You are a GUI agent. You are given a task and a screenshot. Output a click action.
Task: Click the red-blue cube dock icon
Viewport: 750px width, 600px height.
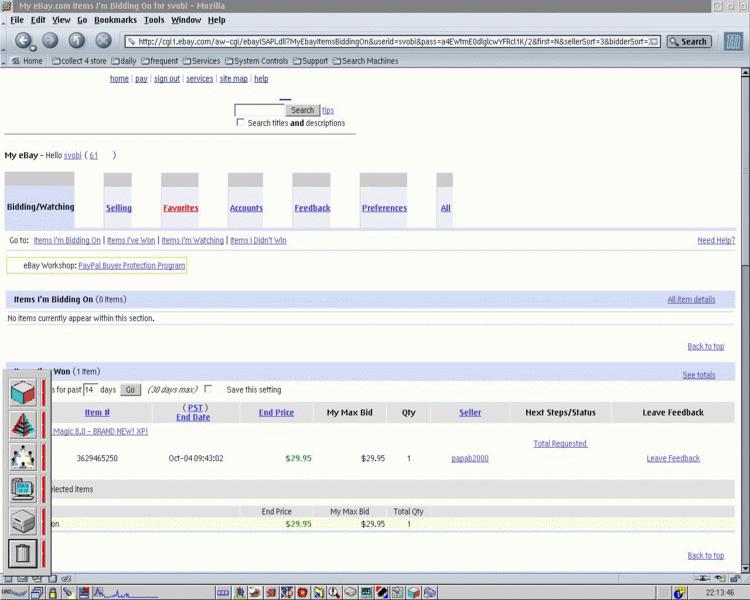23,392
